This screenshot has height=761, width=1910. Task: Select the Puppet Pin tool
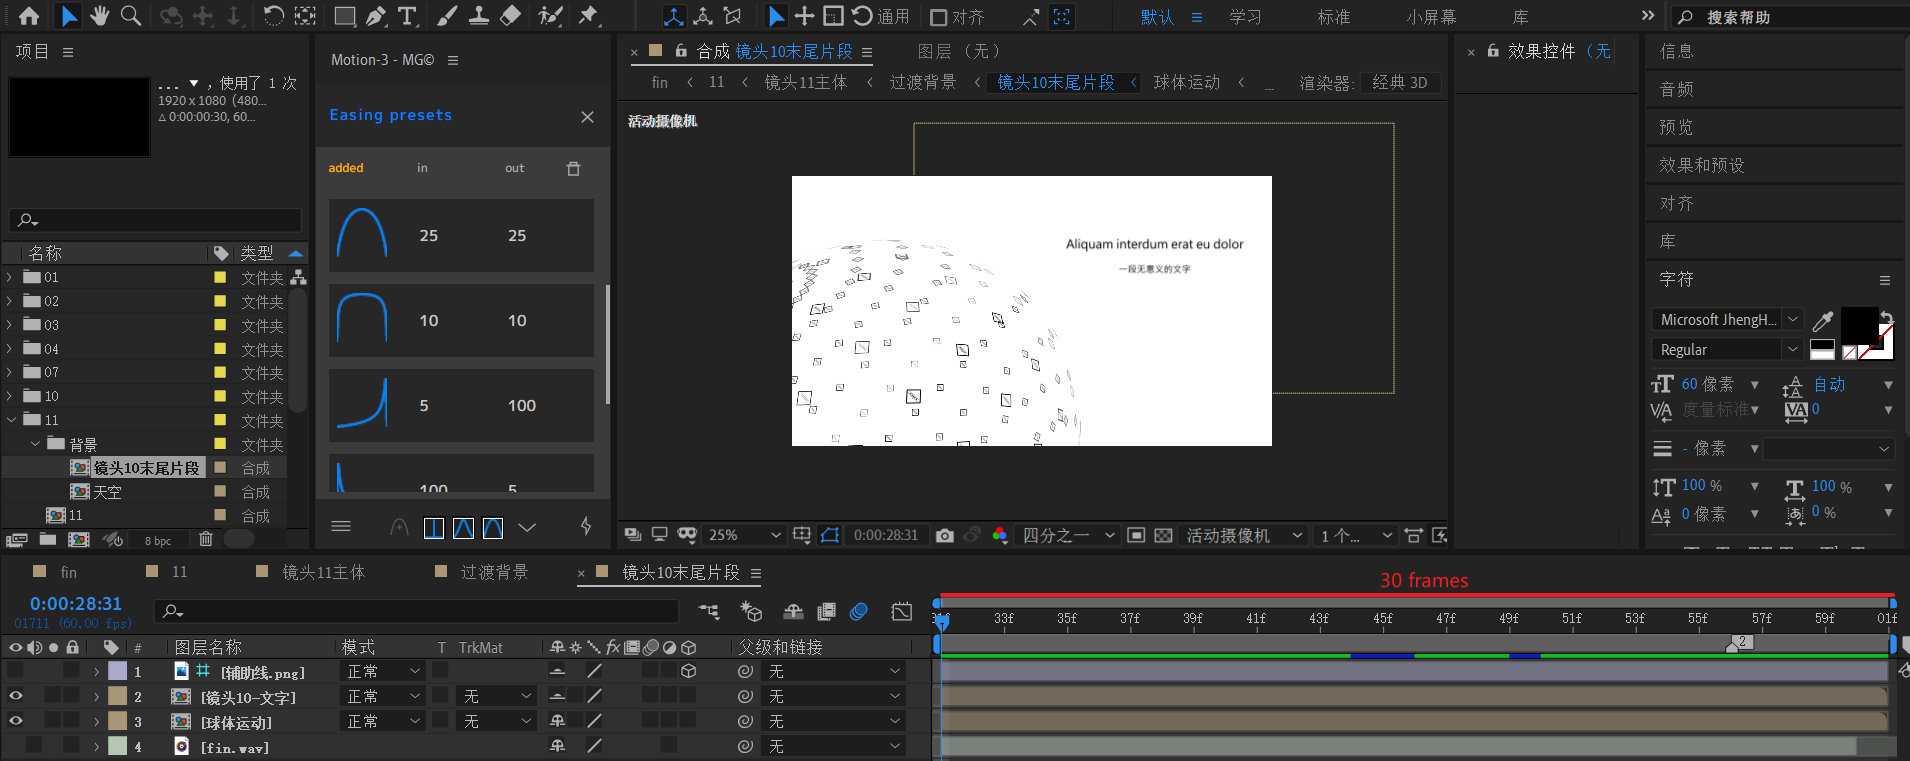click(x=589, y=16)
